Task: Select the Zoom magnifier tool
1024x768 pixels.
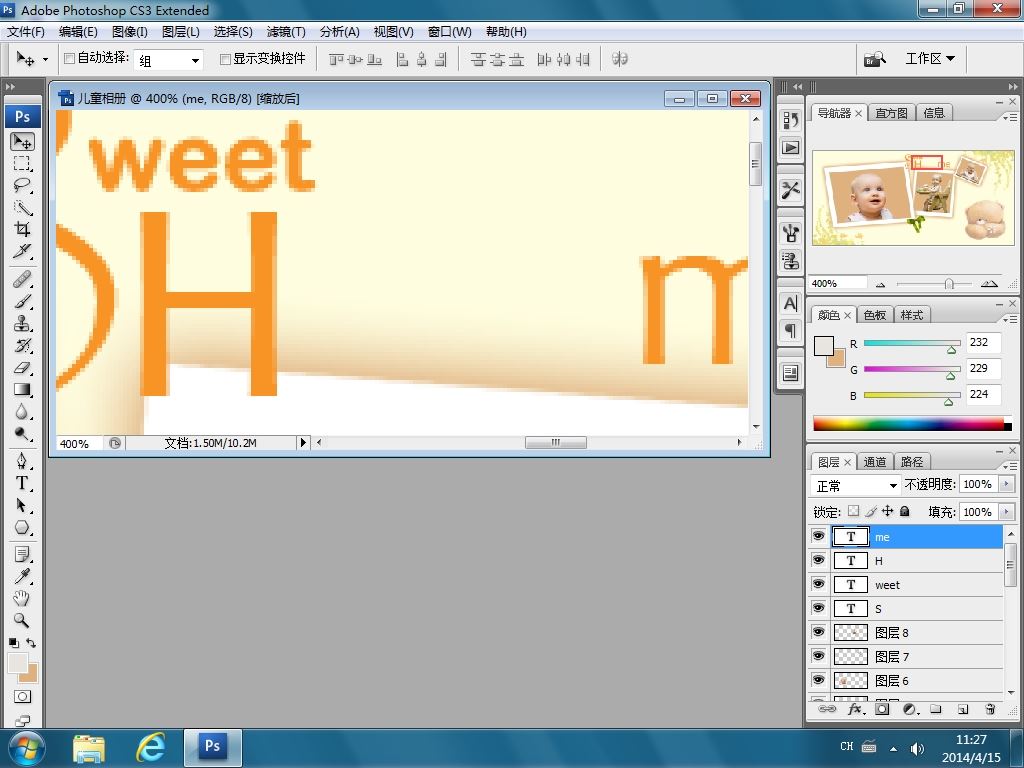Action: click(22, 620)
